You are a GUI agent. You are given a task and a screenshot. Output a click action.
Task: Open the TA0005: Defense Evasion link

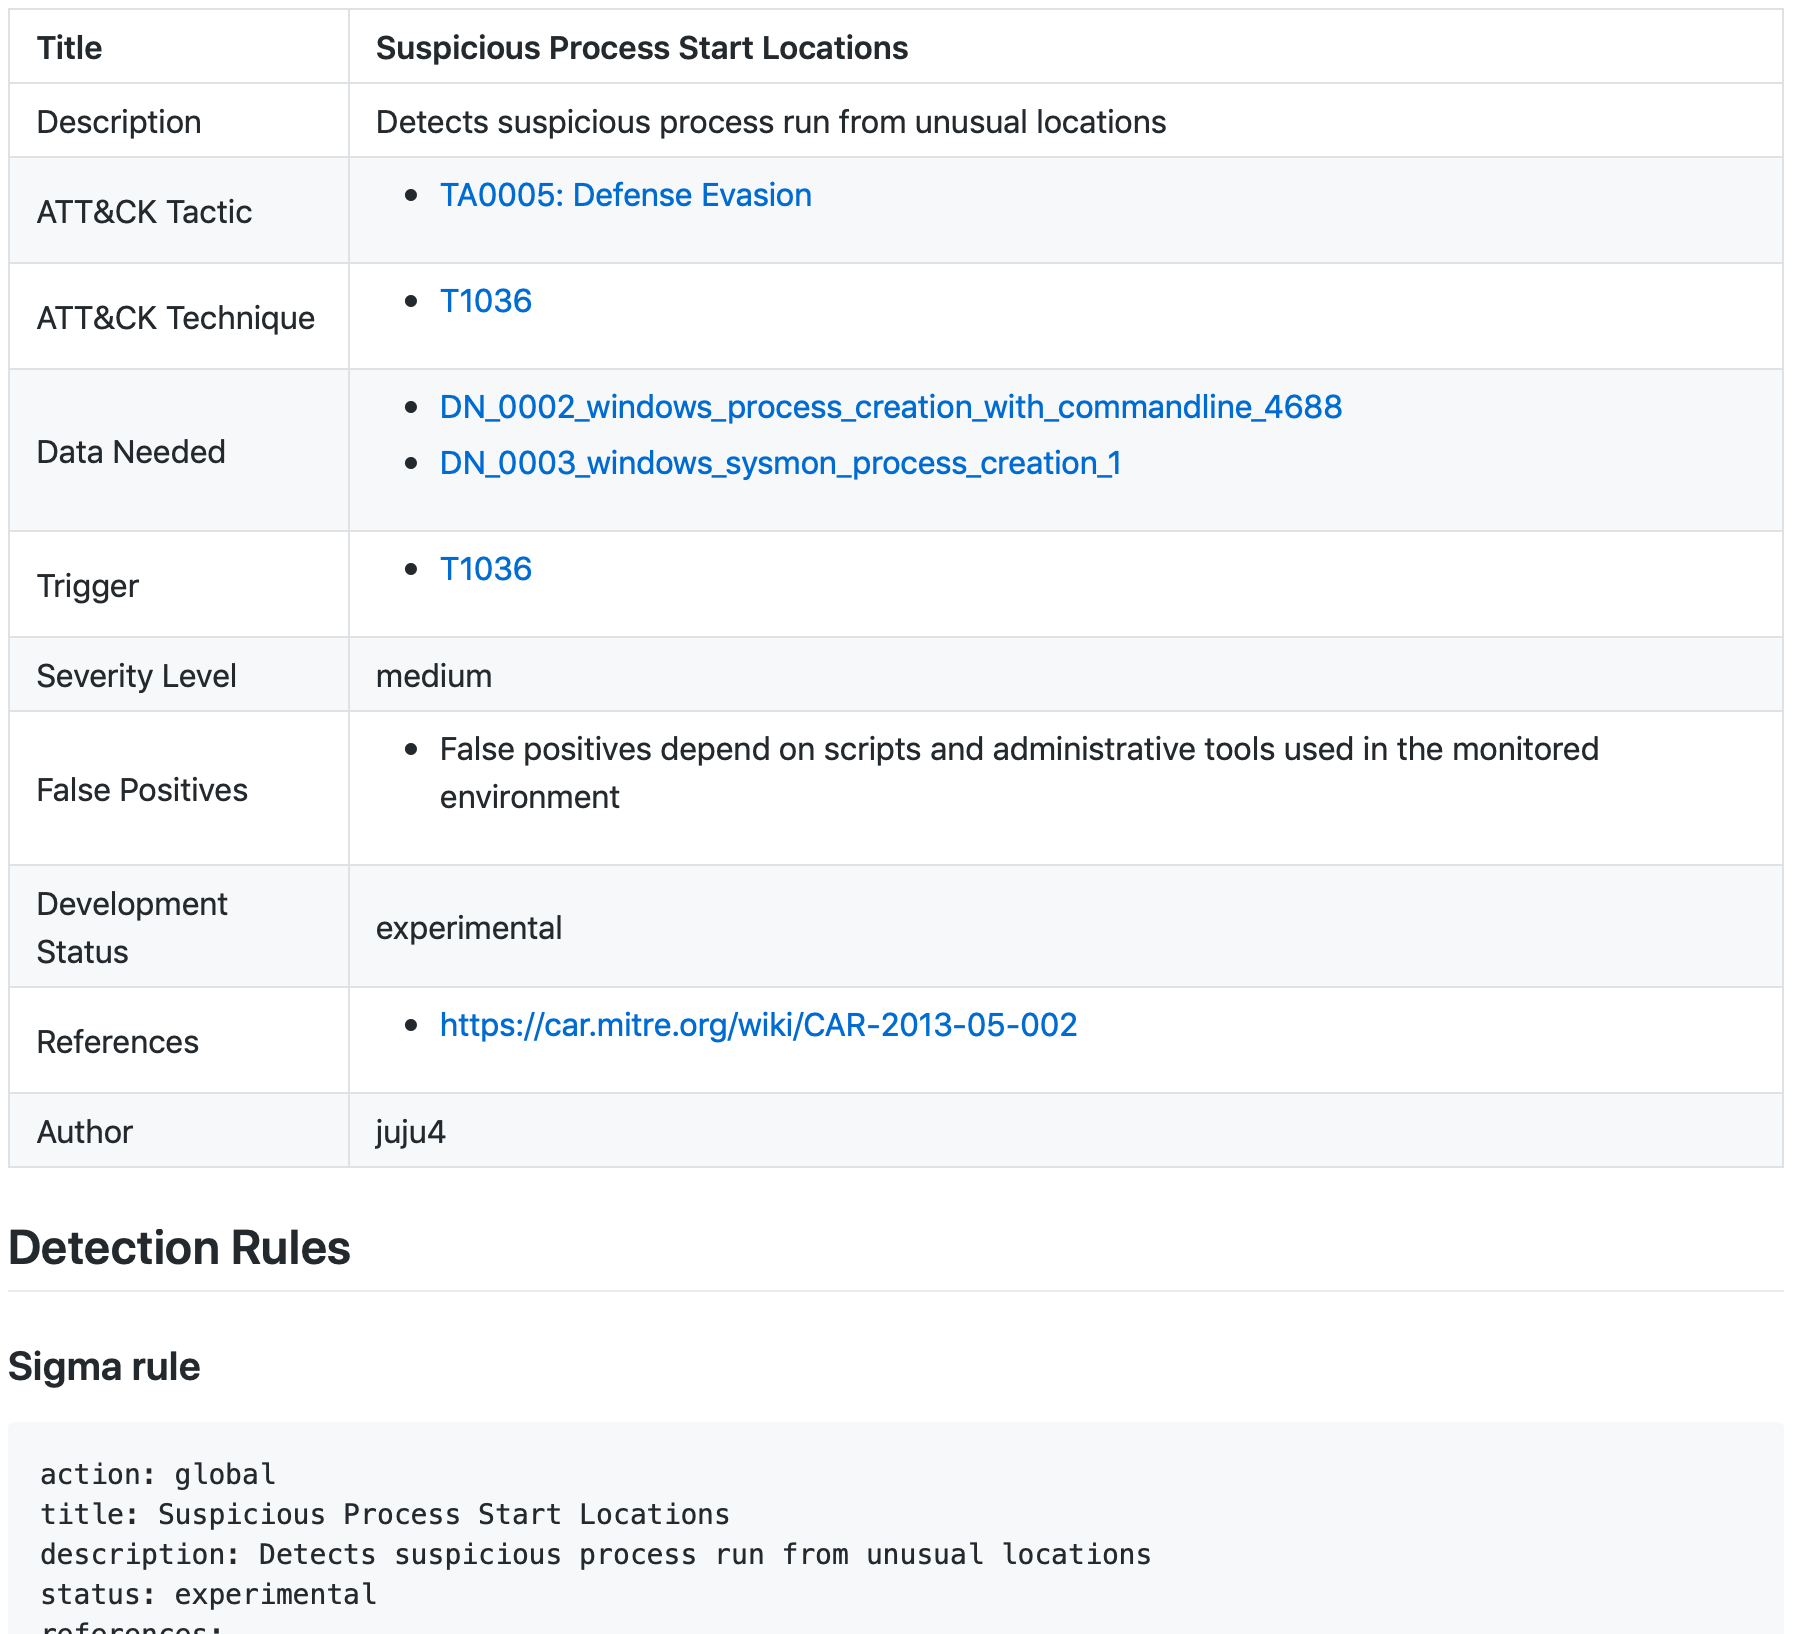coord(625,195)
